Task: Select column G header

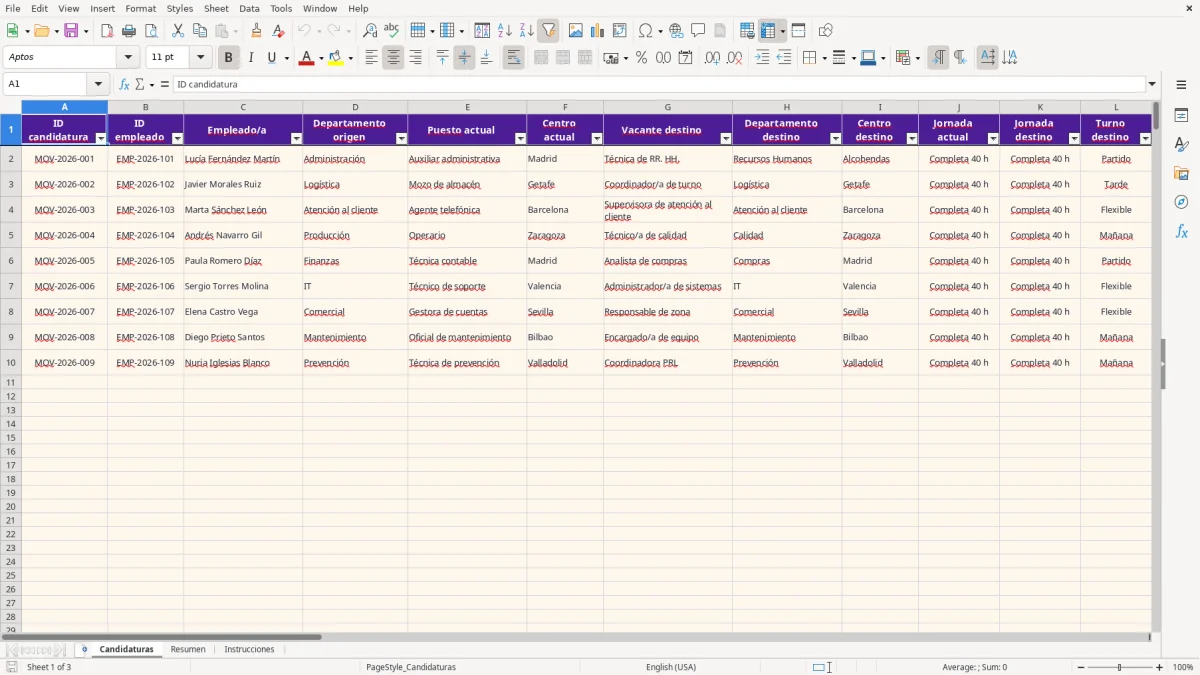Action: [668, 107]
